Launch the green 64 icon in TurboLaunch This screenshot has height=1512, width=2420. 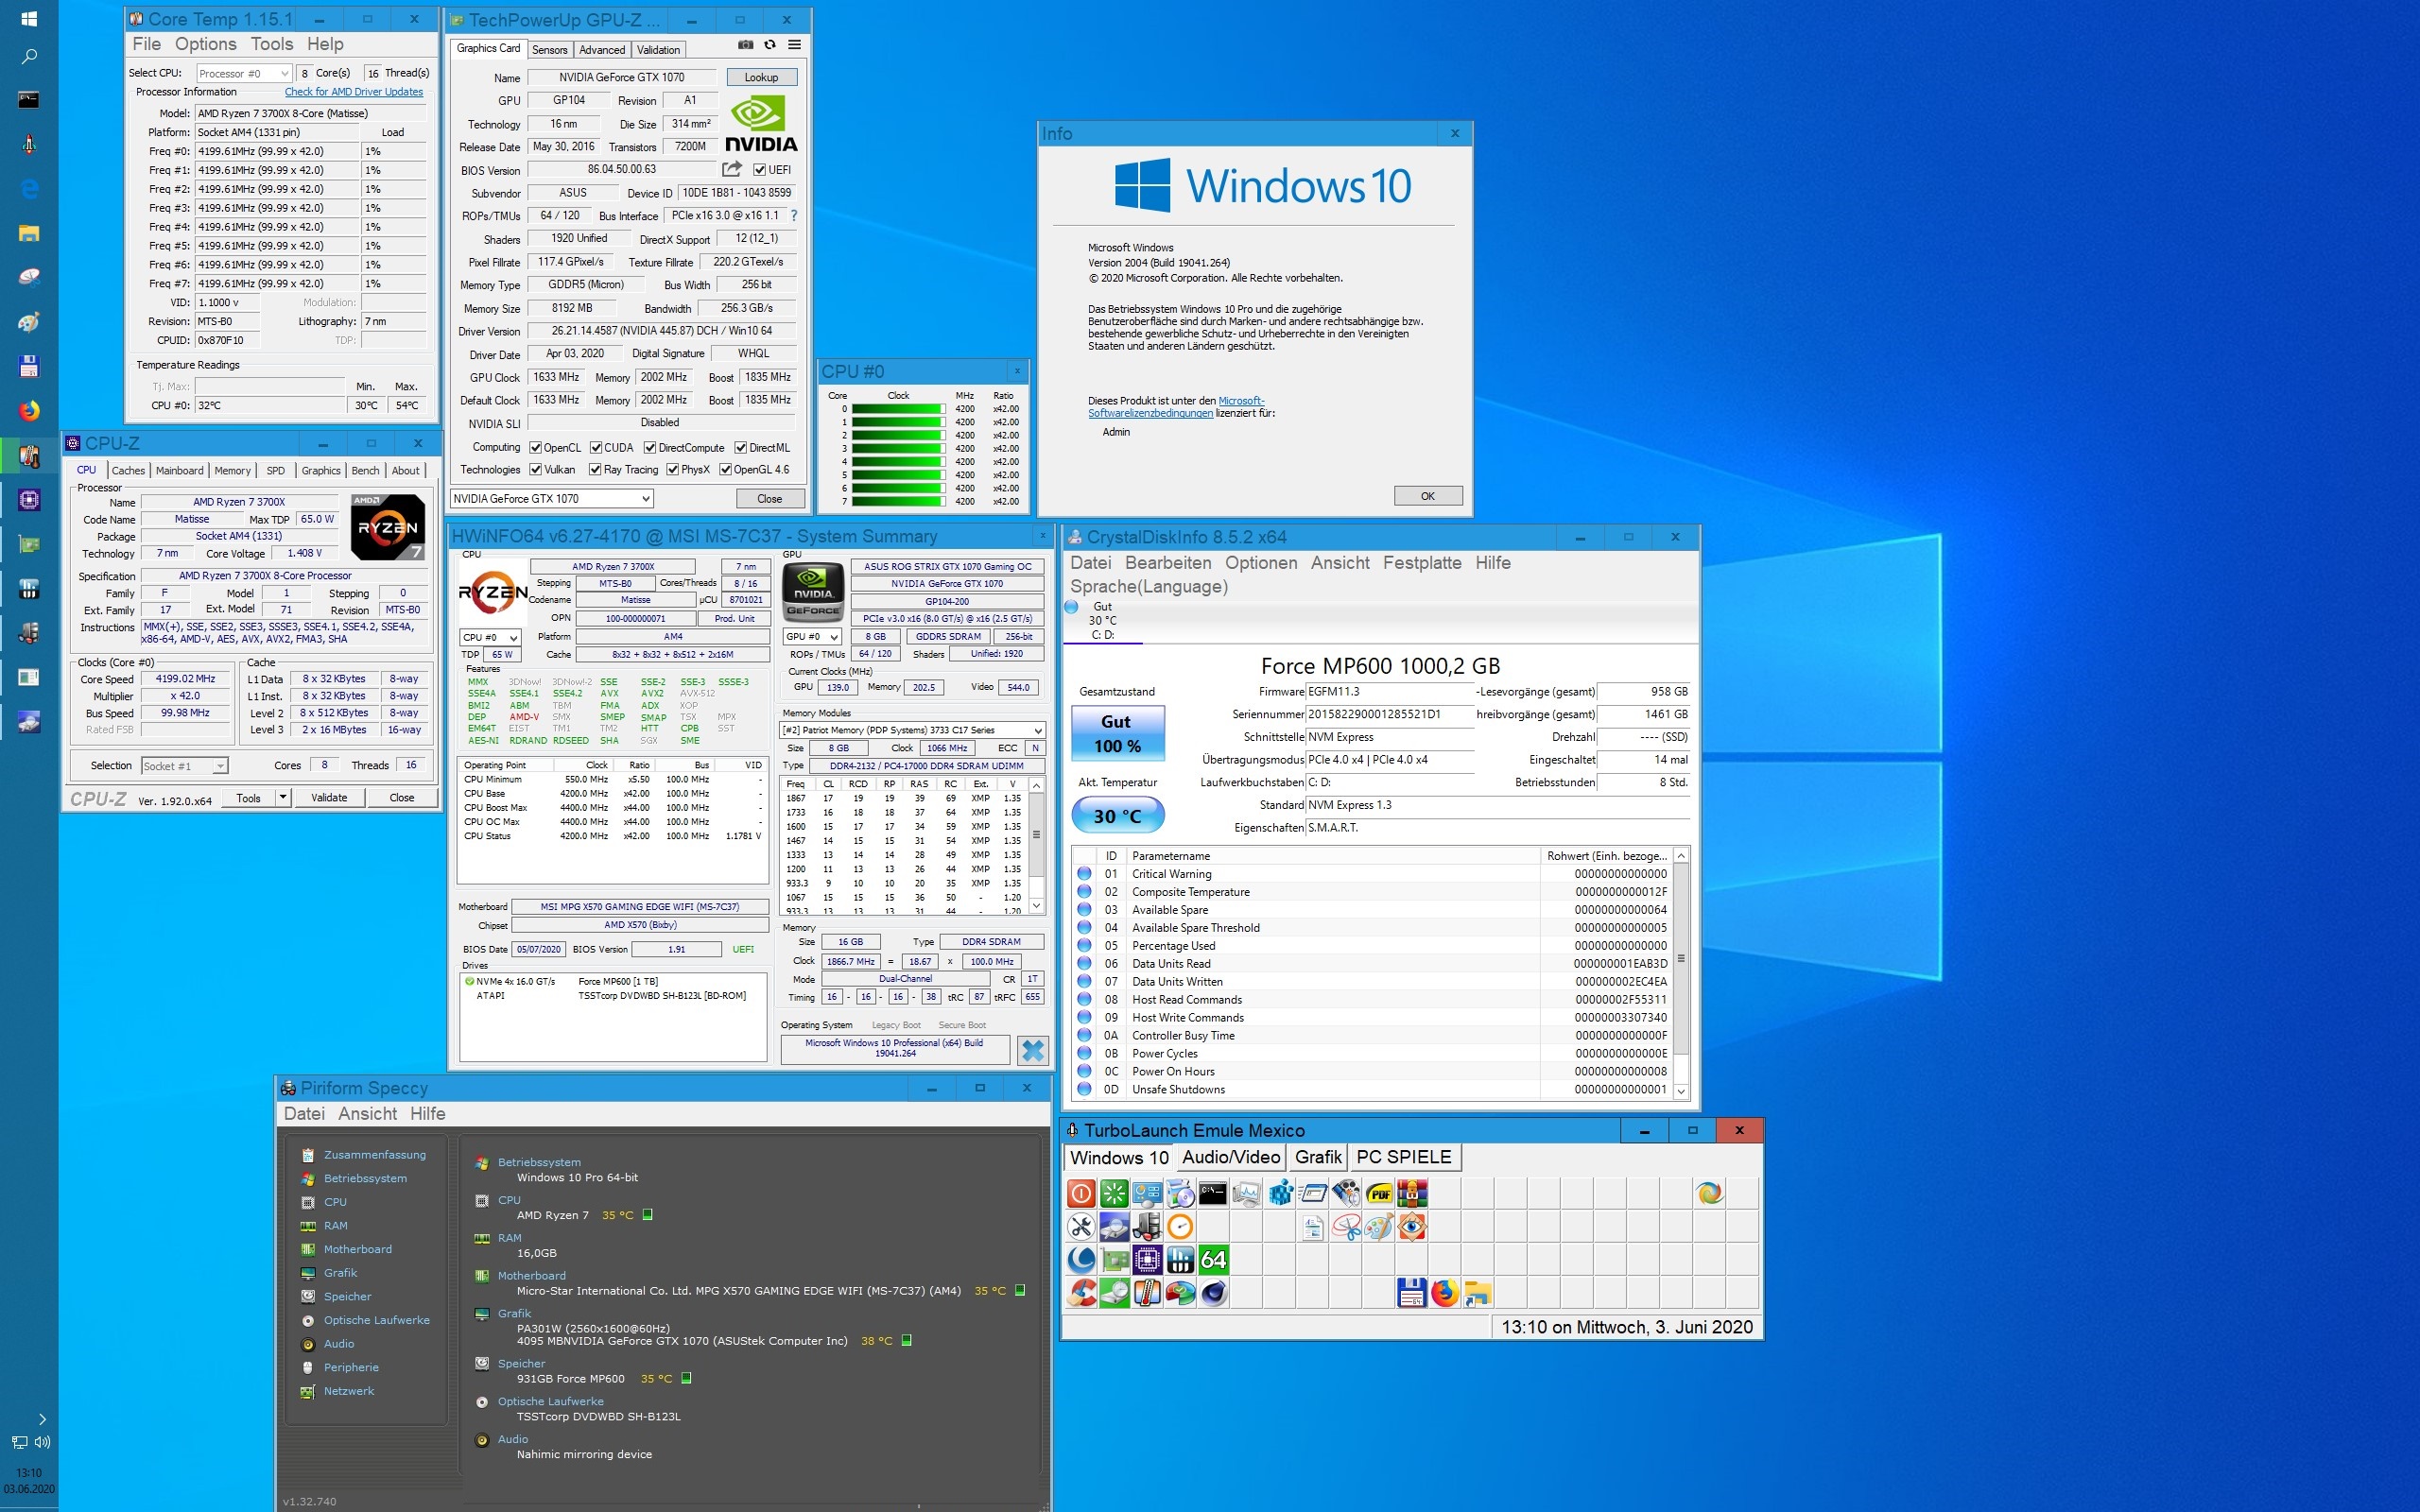point(1213,1259)
